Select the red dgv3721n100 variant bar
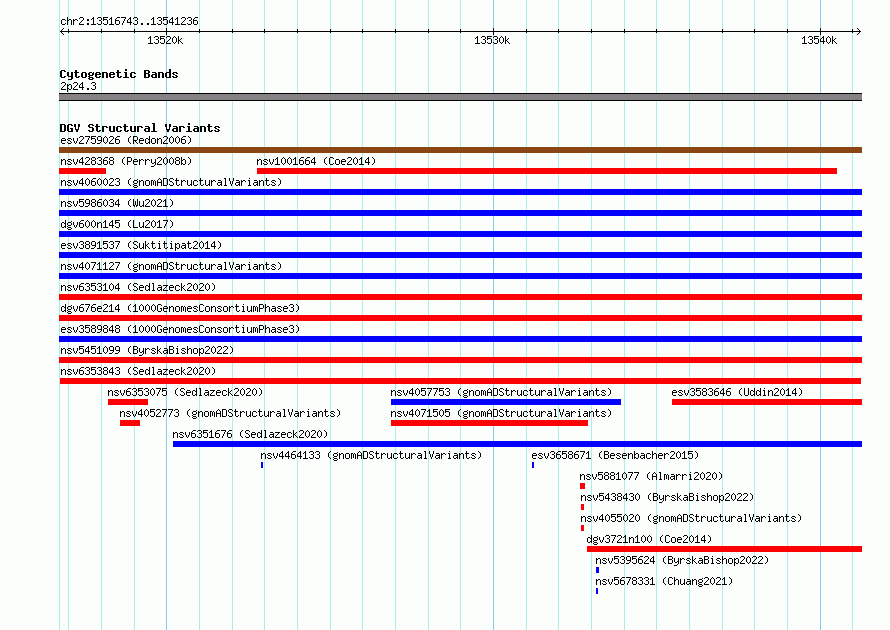890x630 pixels. [724, 549]
